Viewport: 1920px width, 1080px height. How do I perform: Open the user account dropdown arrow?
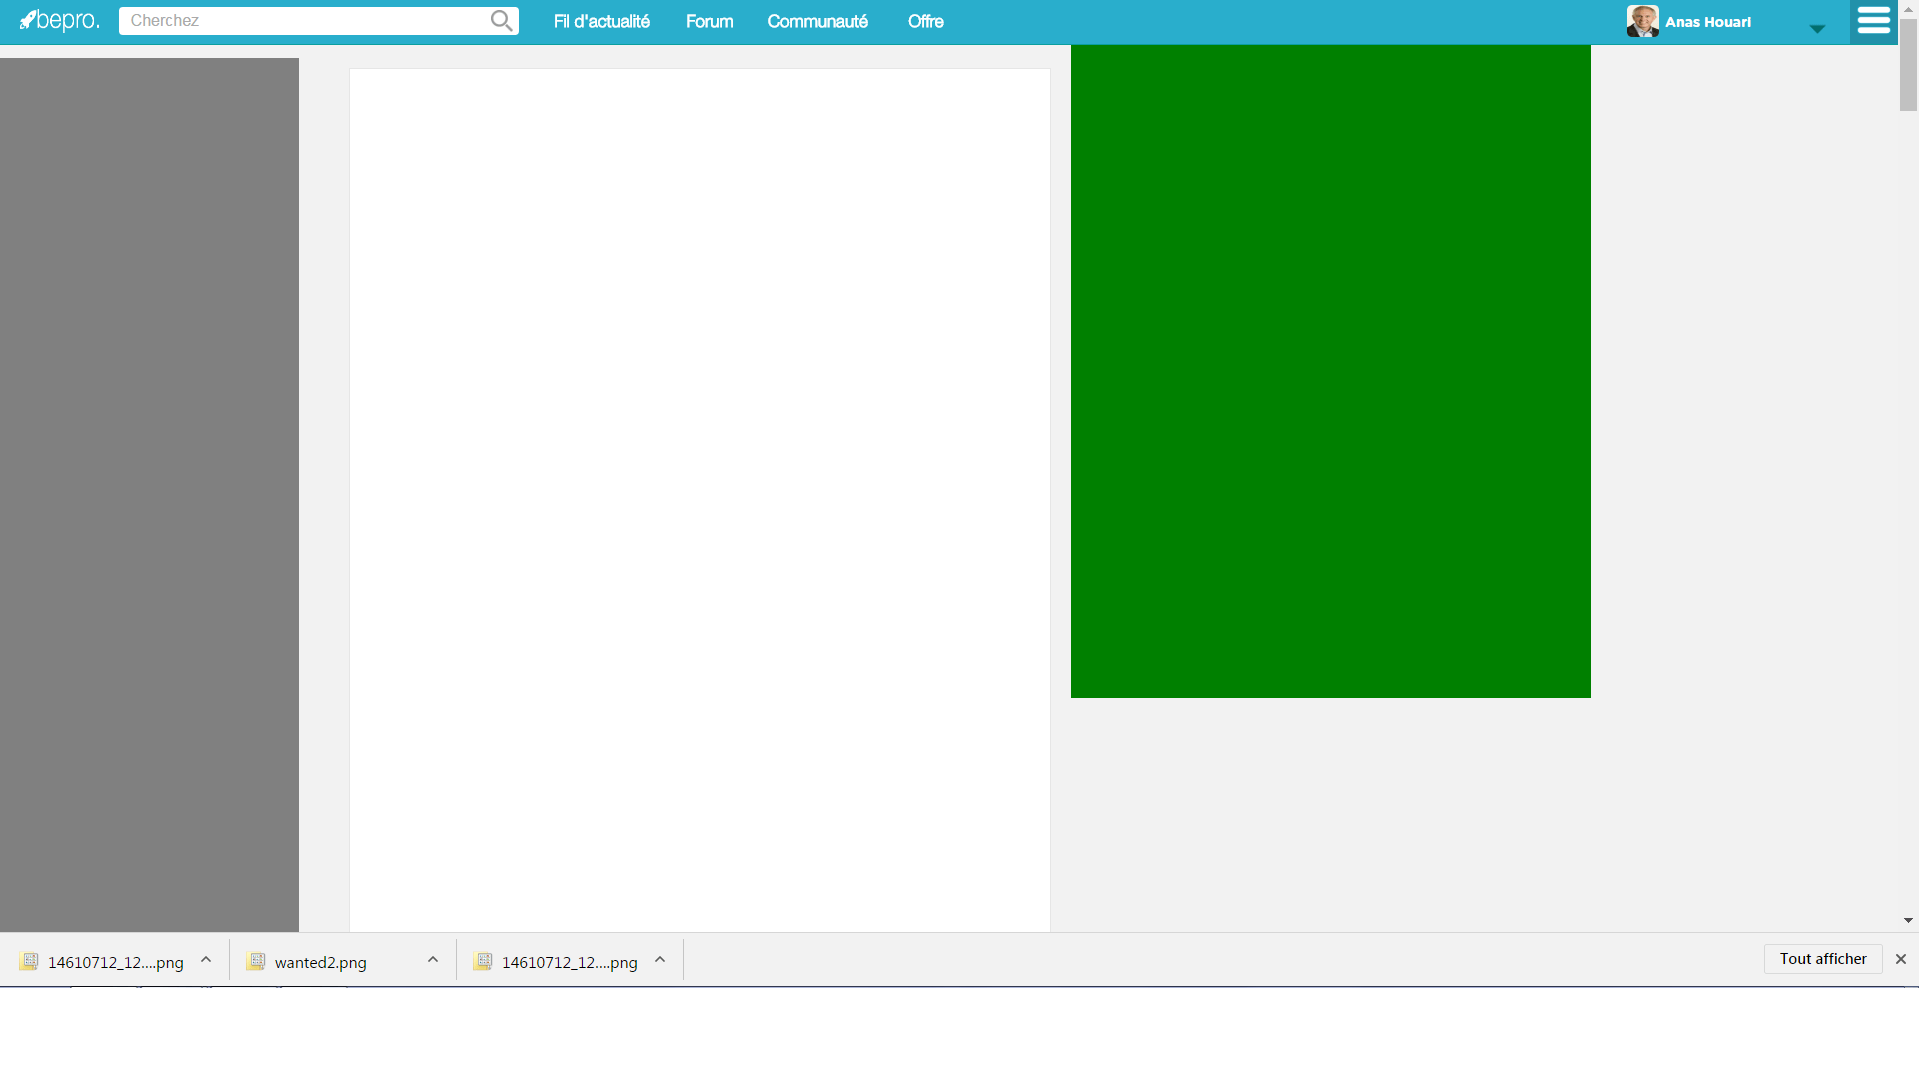point(1816,29)
